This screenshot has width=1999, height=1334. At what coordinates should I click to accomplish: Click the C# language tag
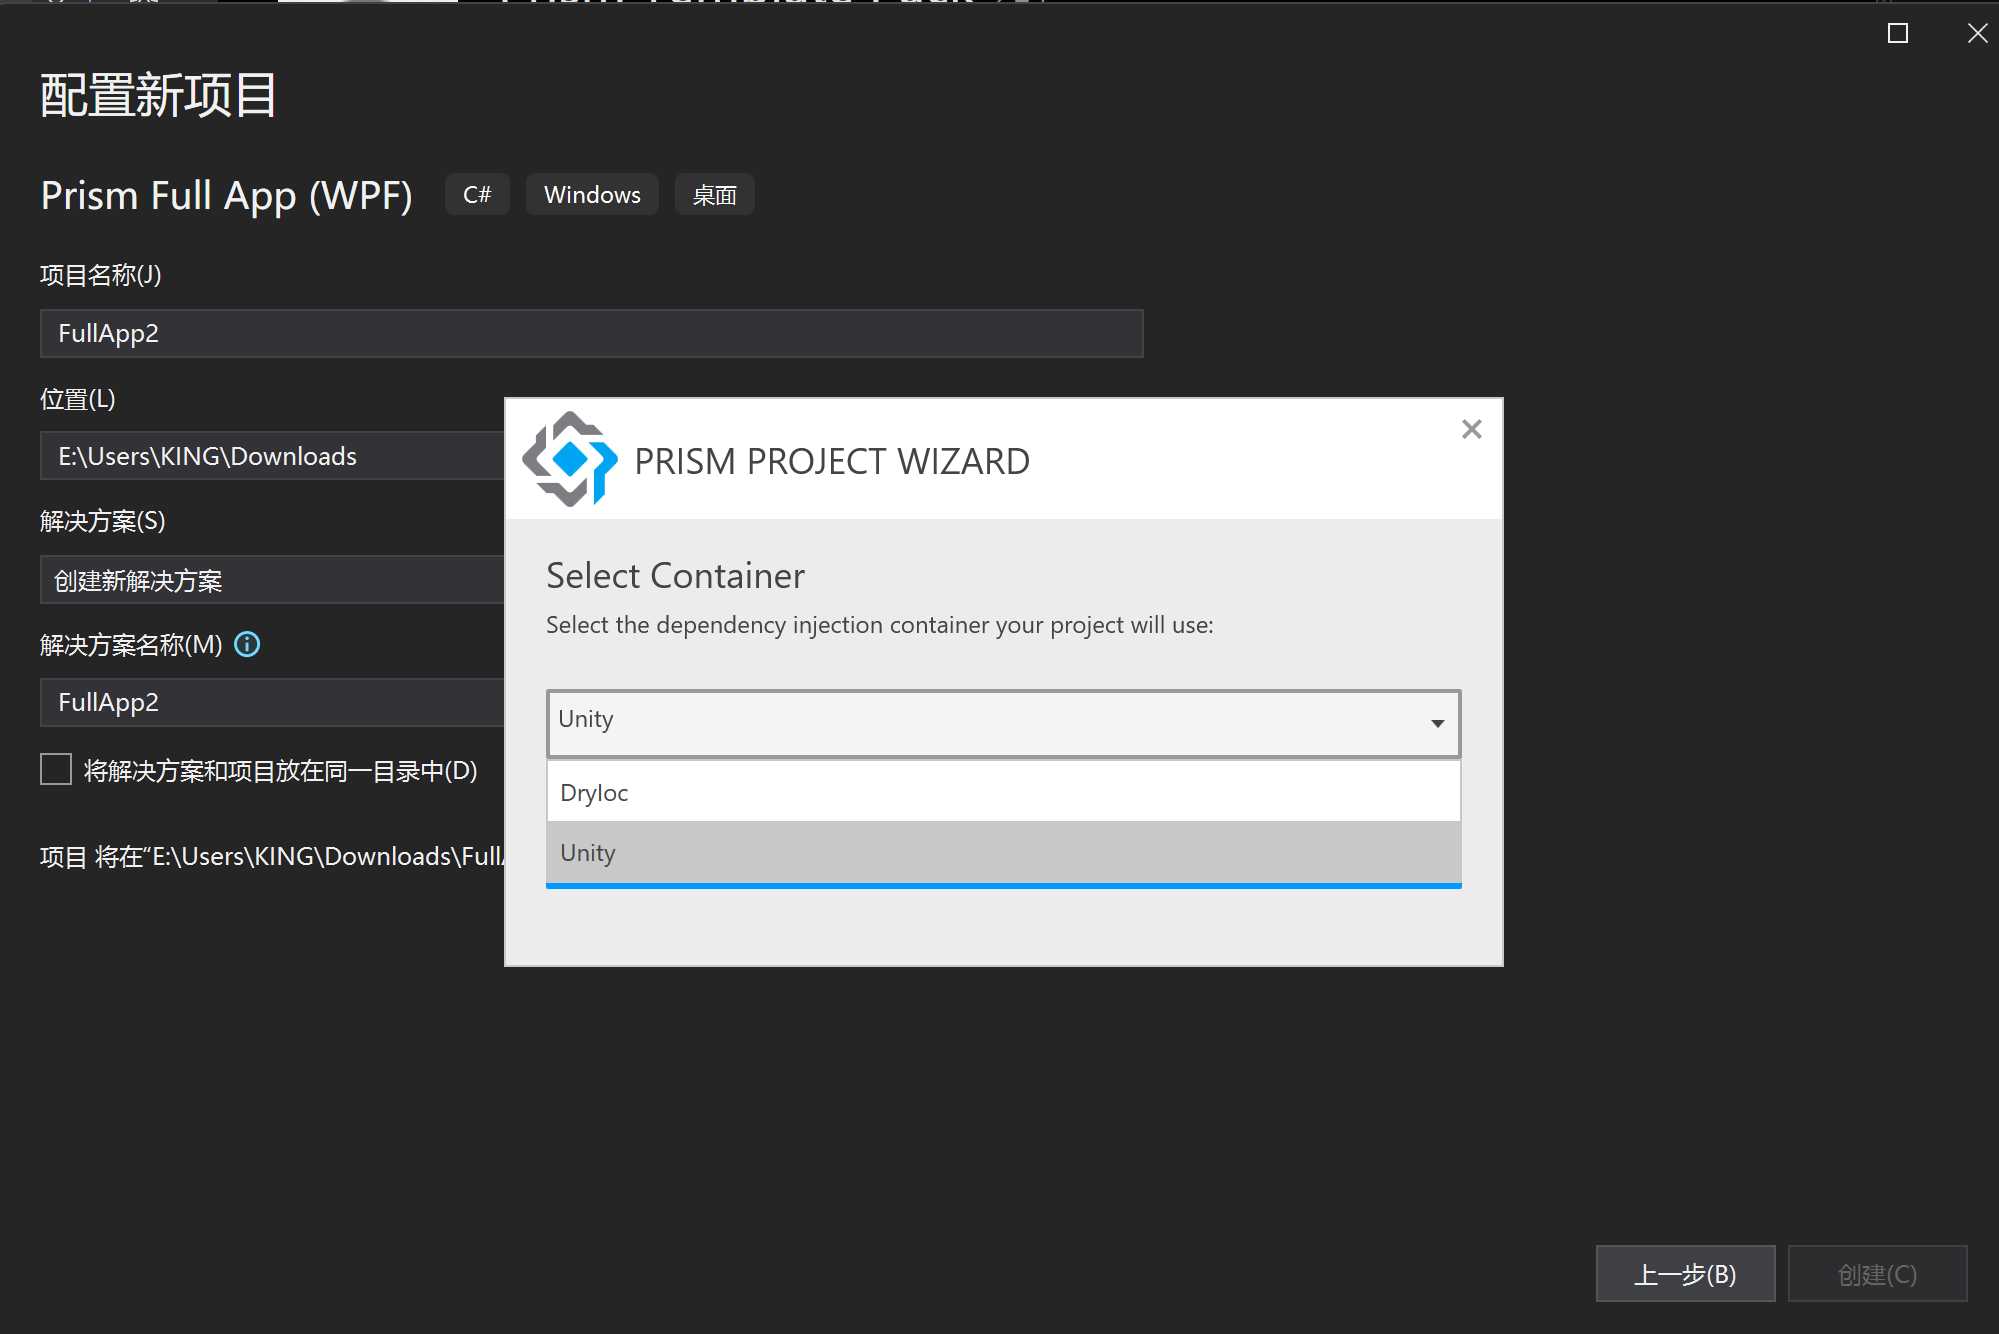pyautogui.click(x=477, y=195)
